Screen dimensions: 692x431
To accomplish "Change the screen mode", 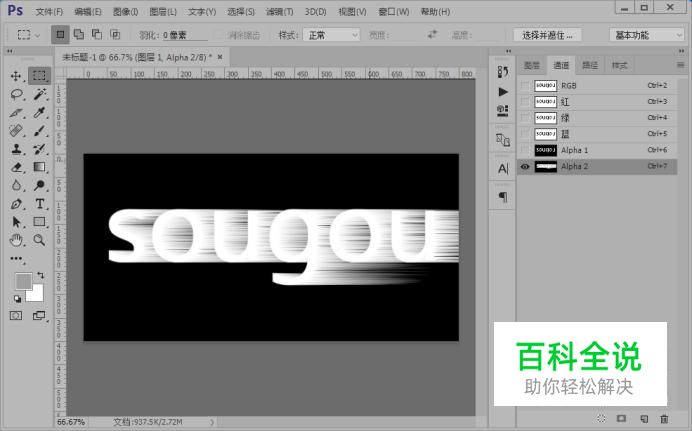I will pyautogui.click(x=39, y=315).
